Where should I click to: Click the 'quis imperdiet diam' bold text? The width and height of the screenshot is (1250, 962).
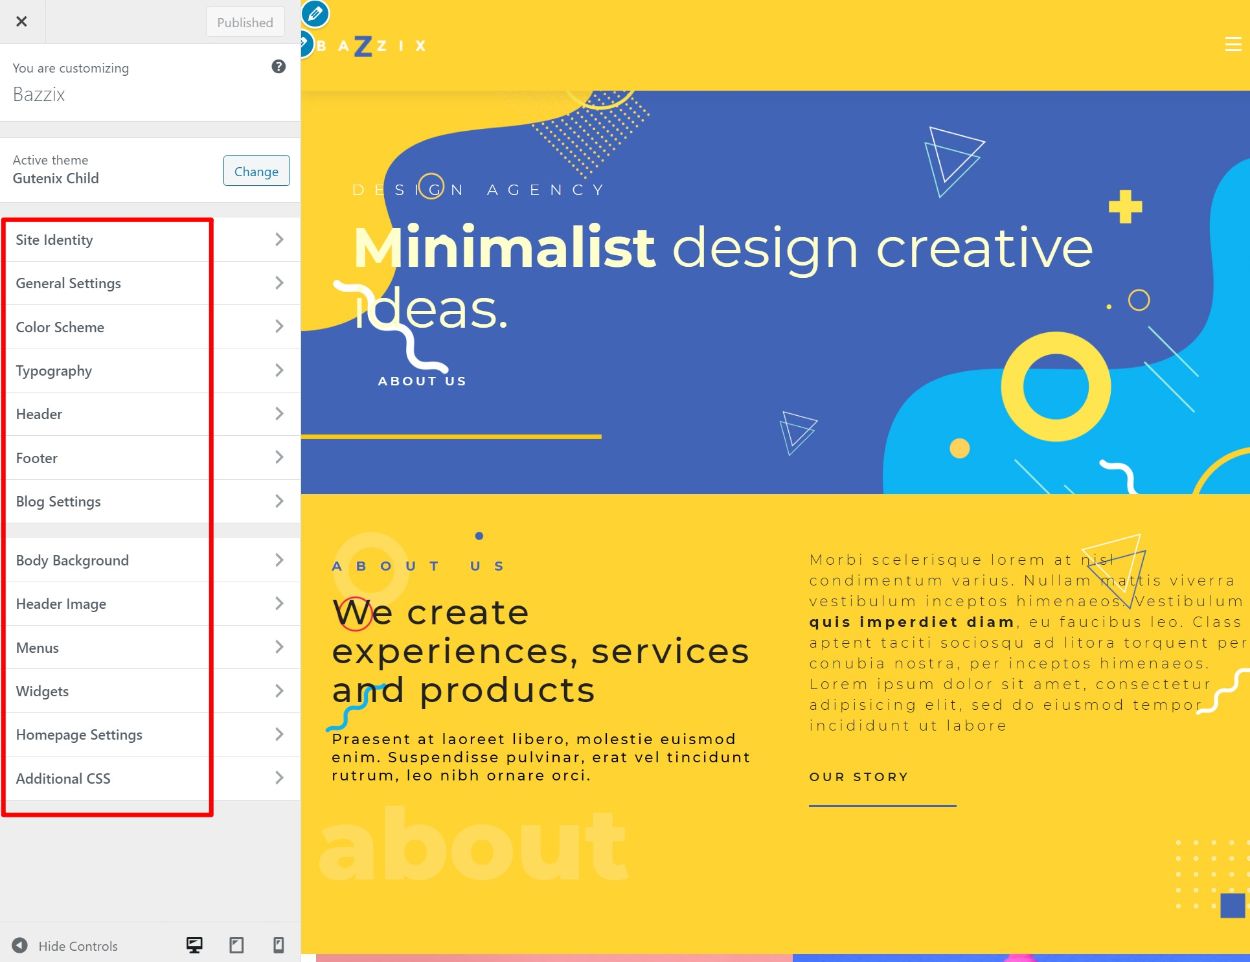912,621
